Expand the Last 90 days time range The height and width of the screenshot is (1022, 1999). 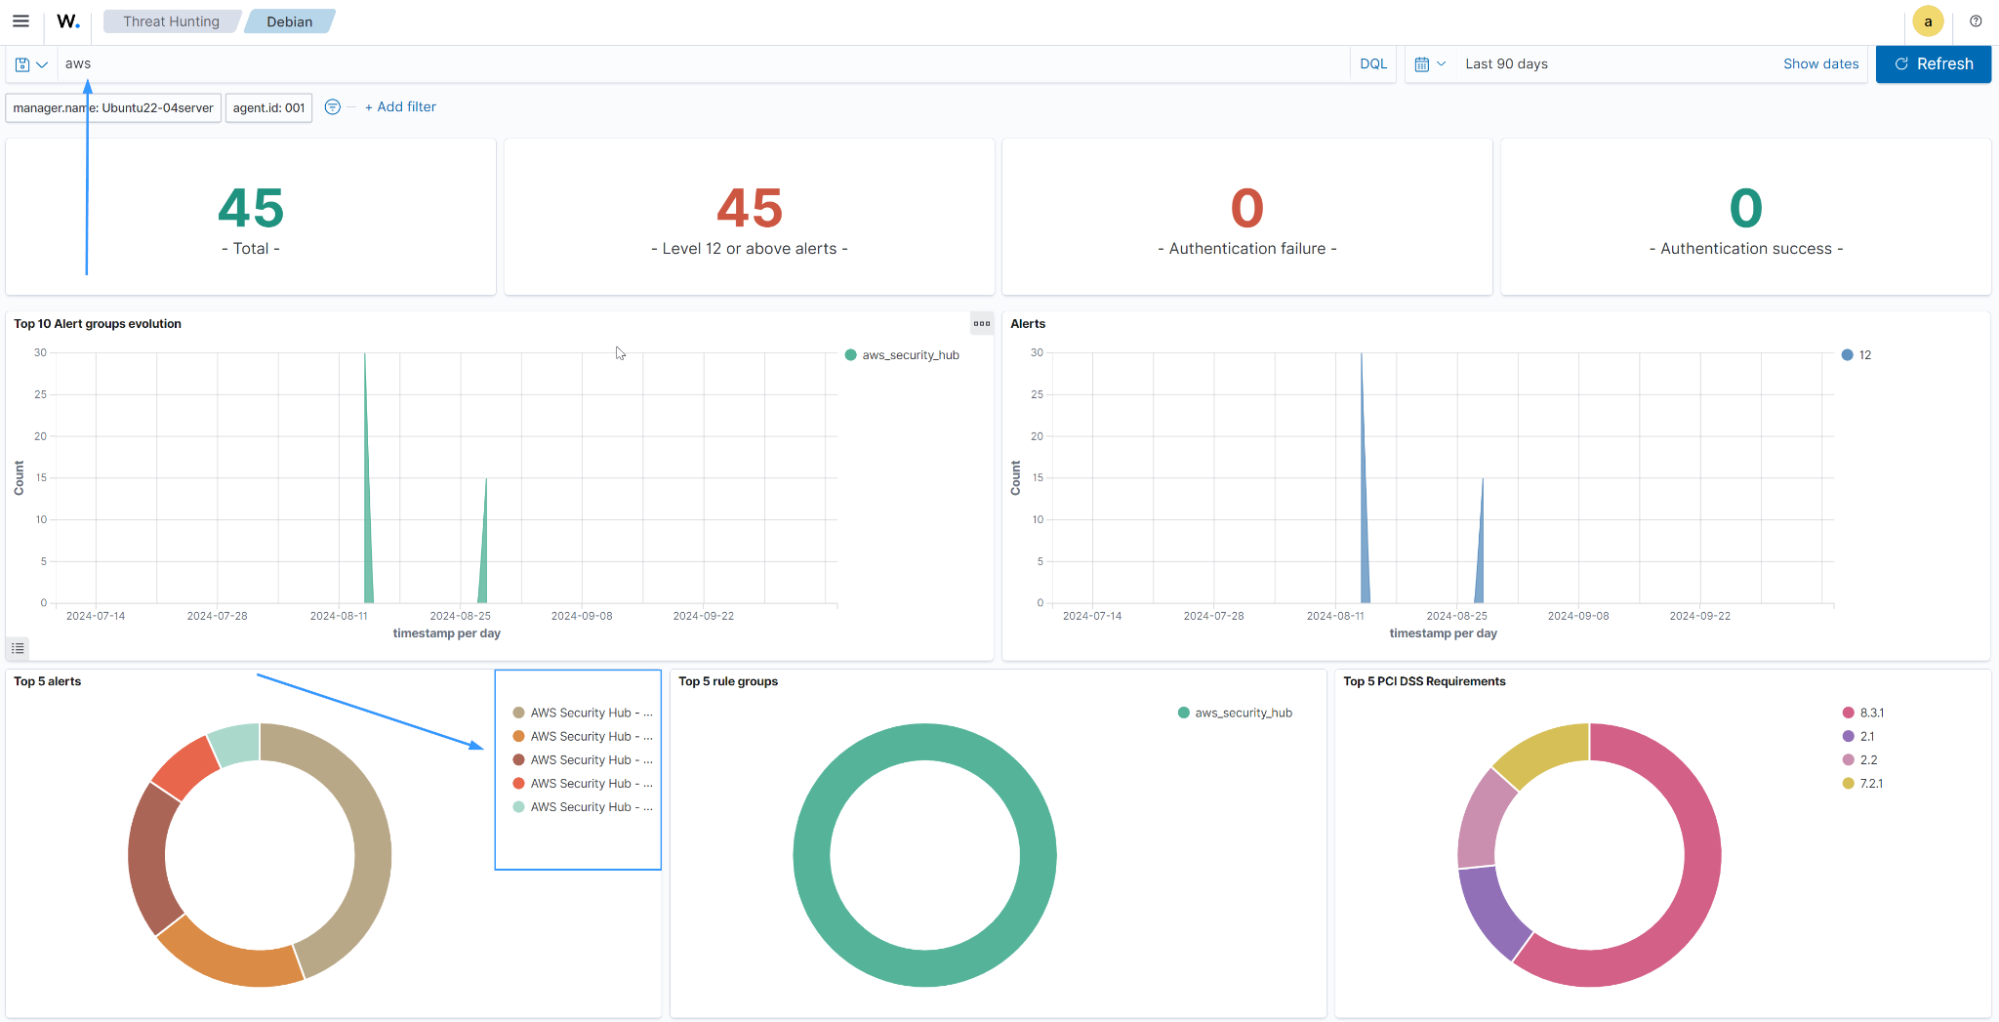[1505, 64]
